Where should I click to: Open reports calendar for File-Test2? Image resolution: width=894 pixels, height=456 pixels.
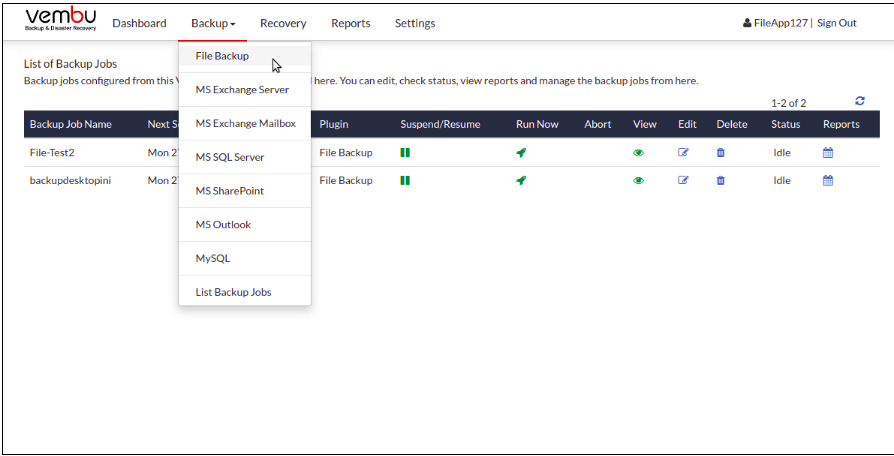(828, 153)
